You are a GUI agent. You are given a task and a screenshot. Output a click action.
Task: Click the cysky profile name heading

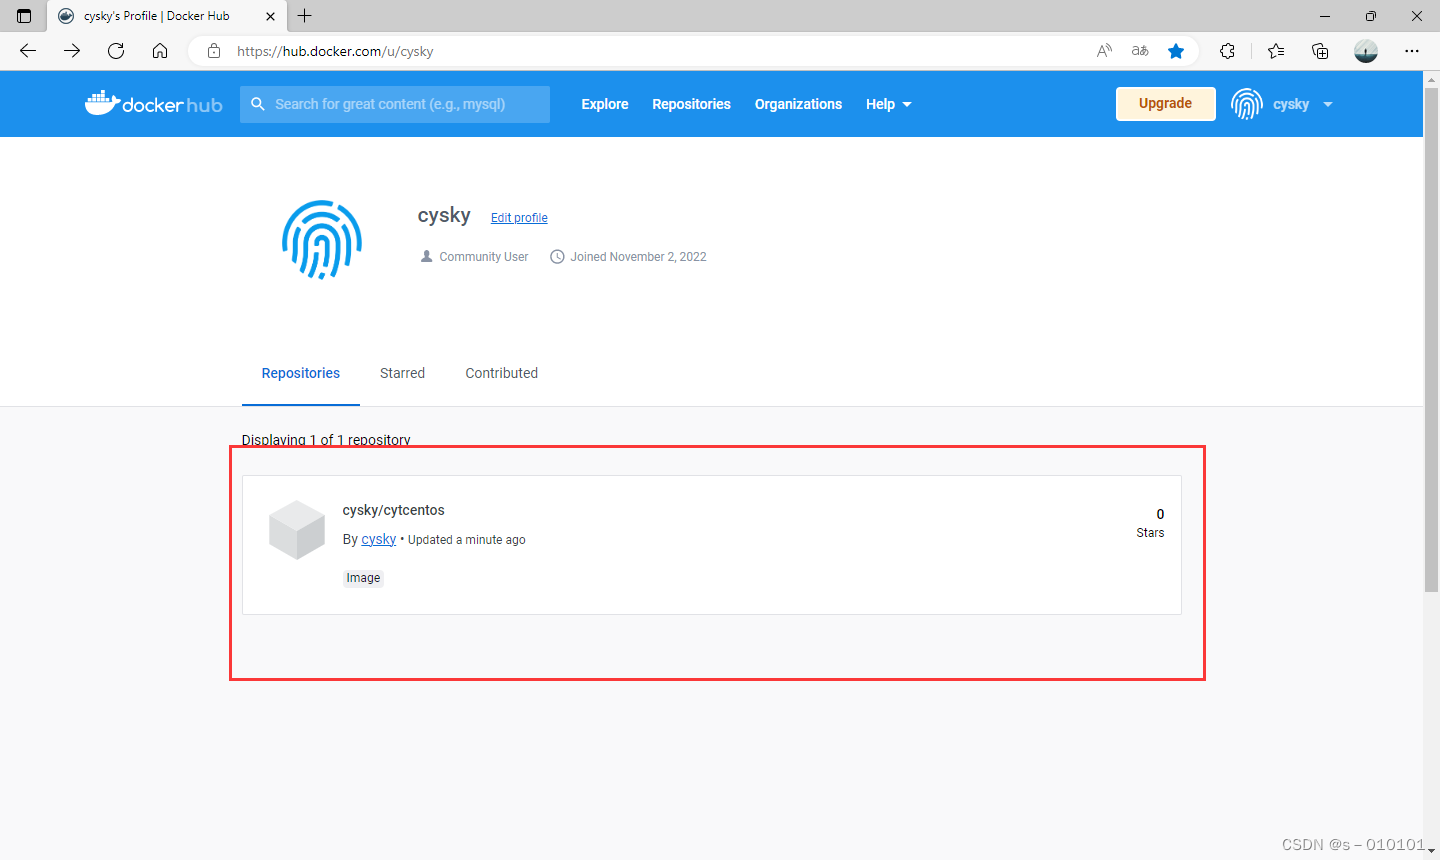pos(444,215)
